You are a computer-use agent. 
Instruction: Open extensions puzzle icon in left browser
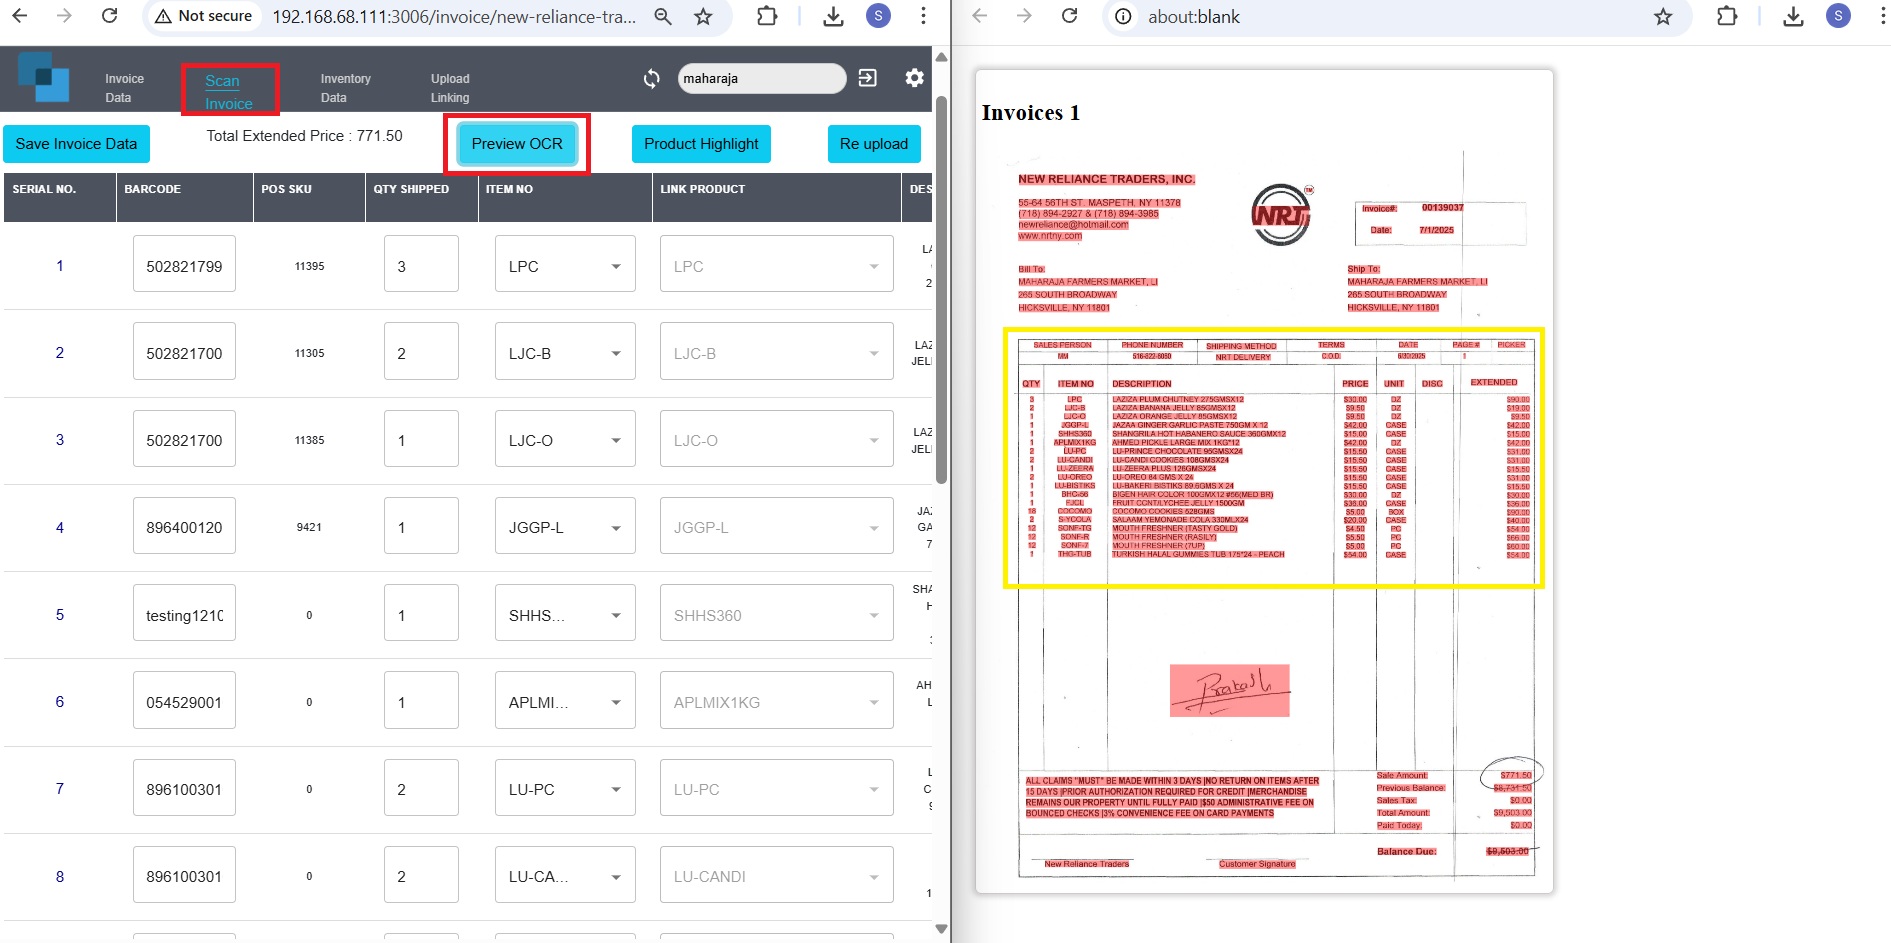(767, 16)
